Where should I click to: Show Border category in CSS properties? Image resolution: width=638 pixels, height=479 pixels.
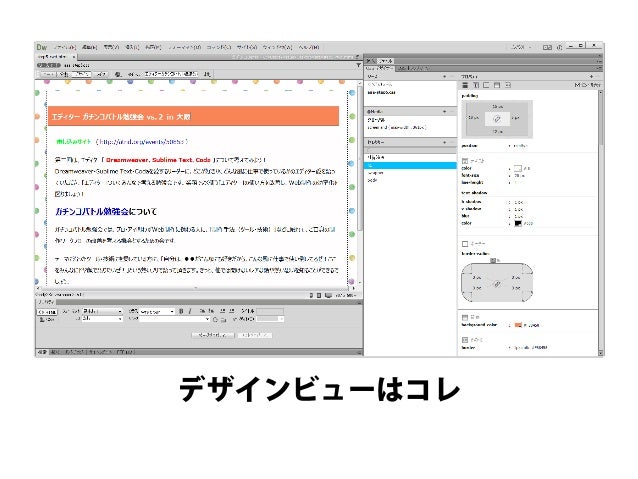[x=486, y=85]
